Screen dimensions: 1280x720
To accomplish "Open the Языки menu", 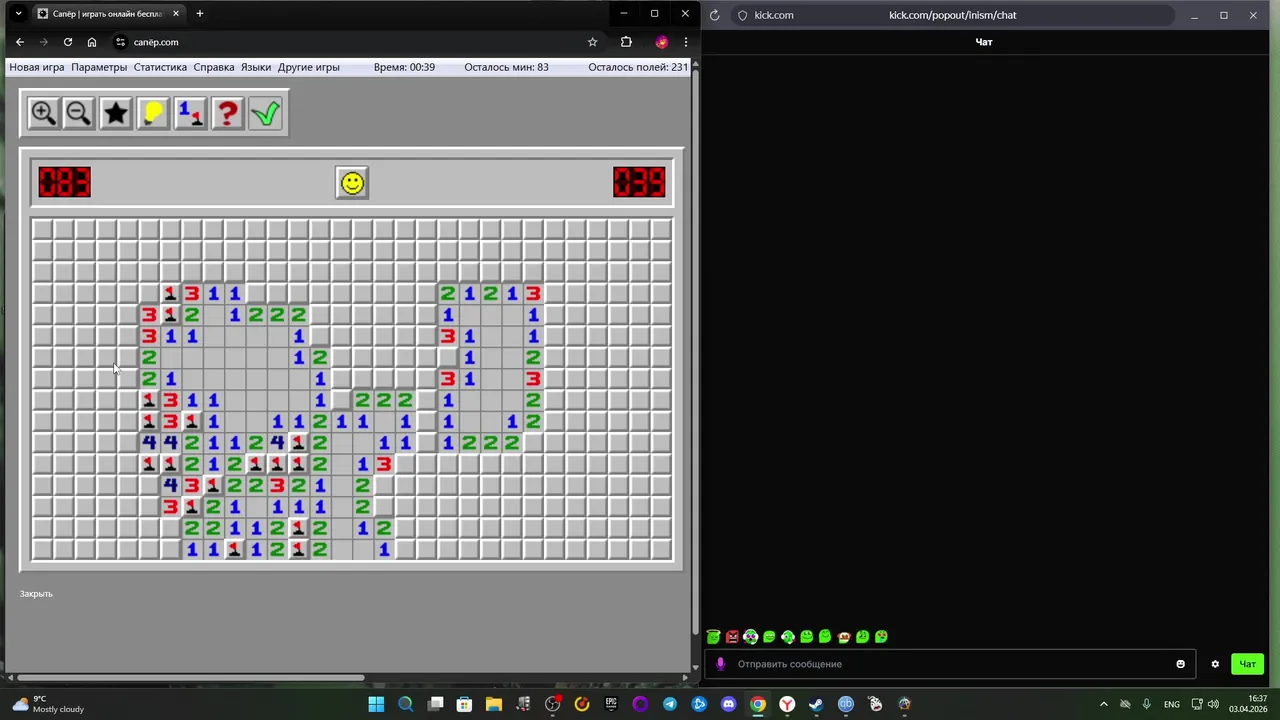I will click(256, 67).
